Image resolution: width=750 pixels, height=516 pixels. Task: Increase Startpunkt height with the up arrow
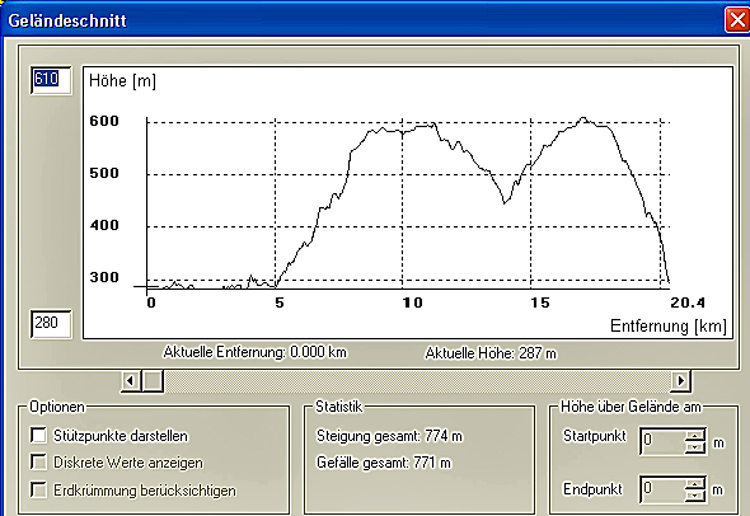tap(694, 435)
